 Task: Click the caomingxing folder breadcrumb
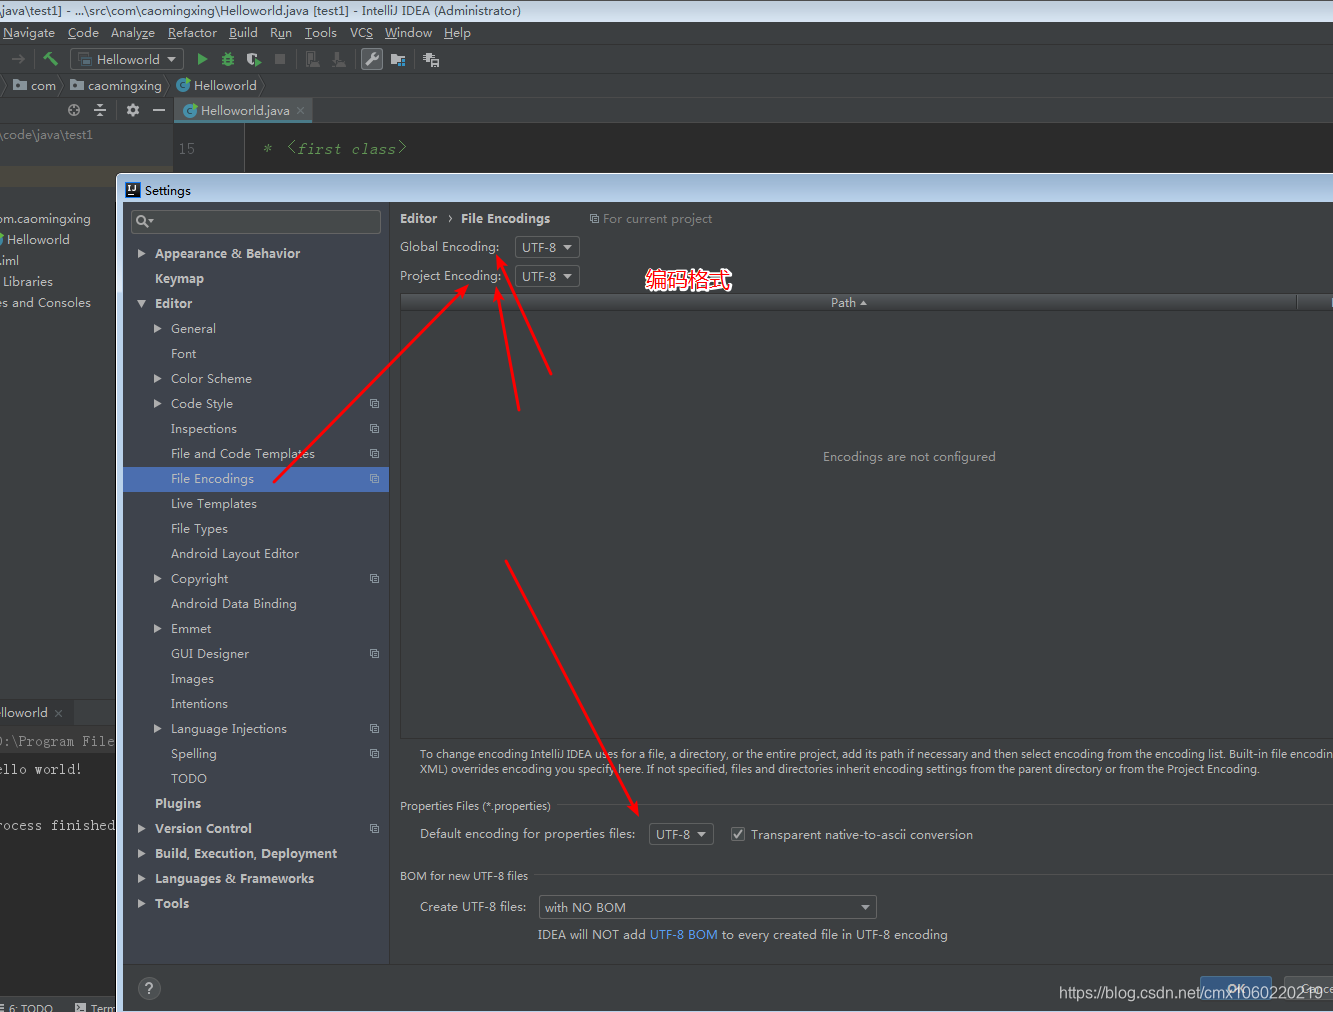pos(116,86)
